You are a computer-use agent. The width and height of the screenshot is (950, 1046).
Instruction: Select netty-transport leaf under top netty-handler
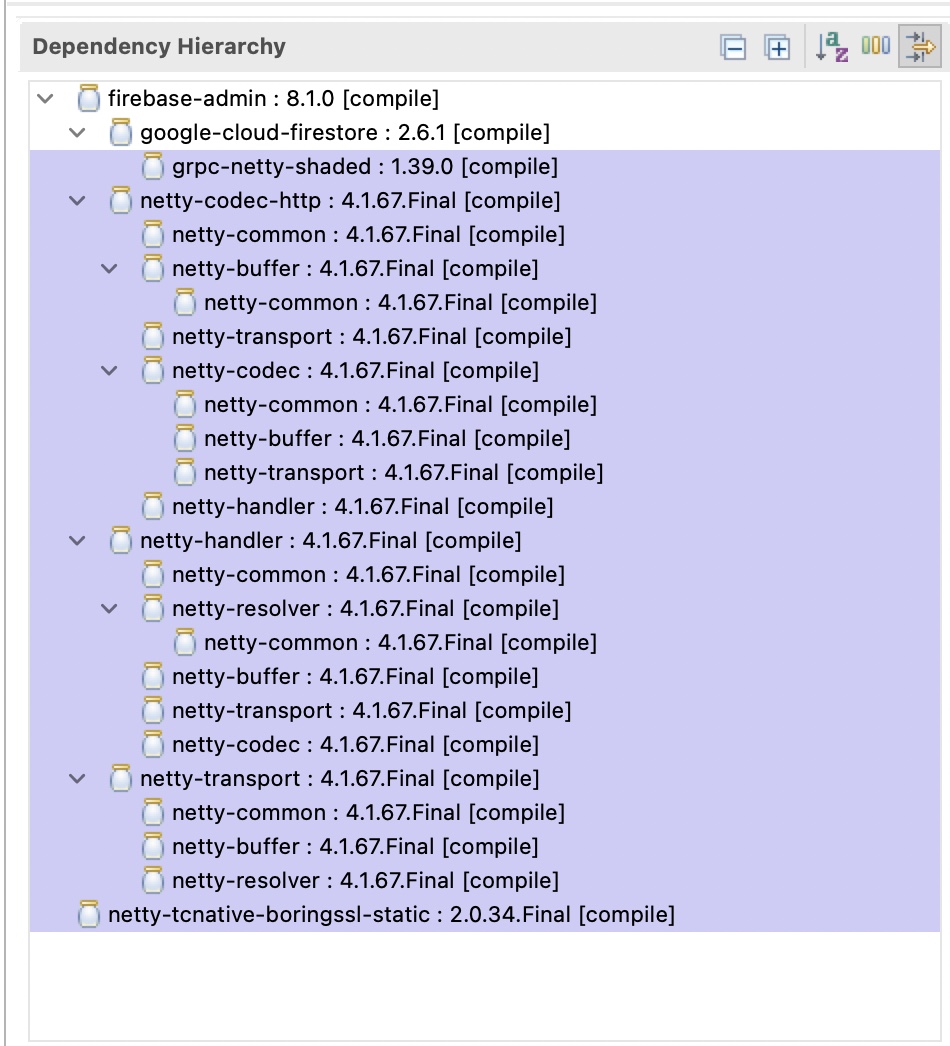pyautogui.click(x=372, y=711)
